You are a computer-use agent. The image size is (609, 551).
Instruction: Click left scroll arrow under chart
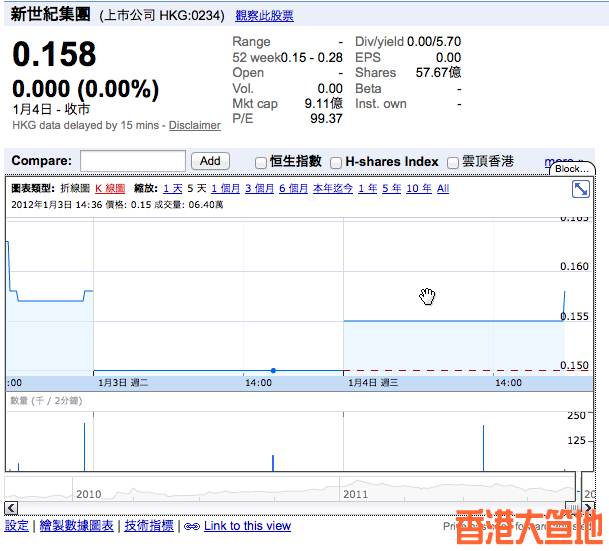click(x=11, y=508)
